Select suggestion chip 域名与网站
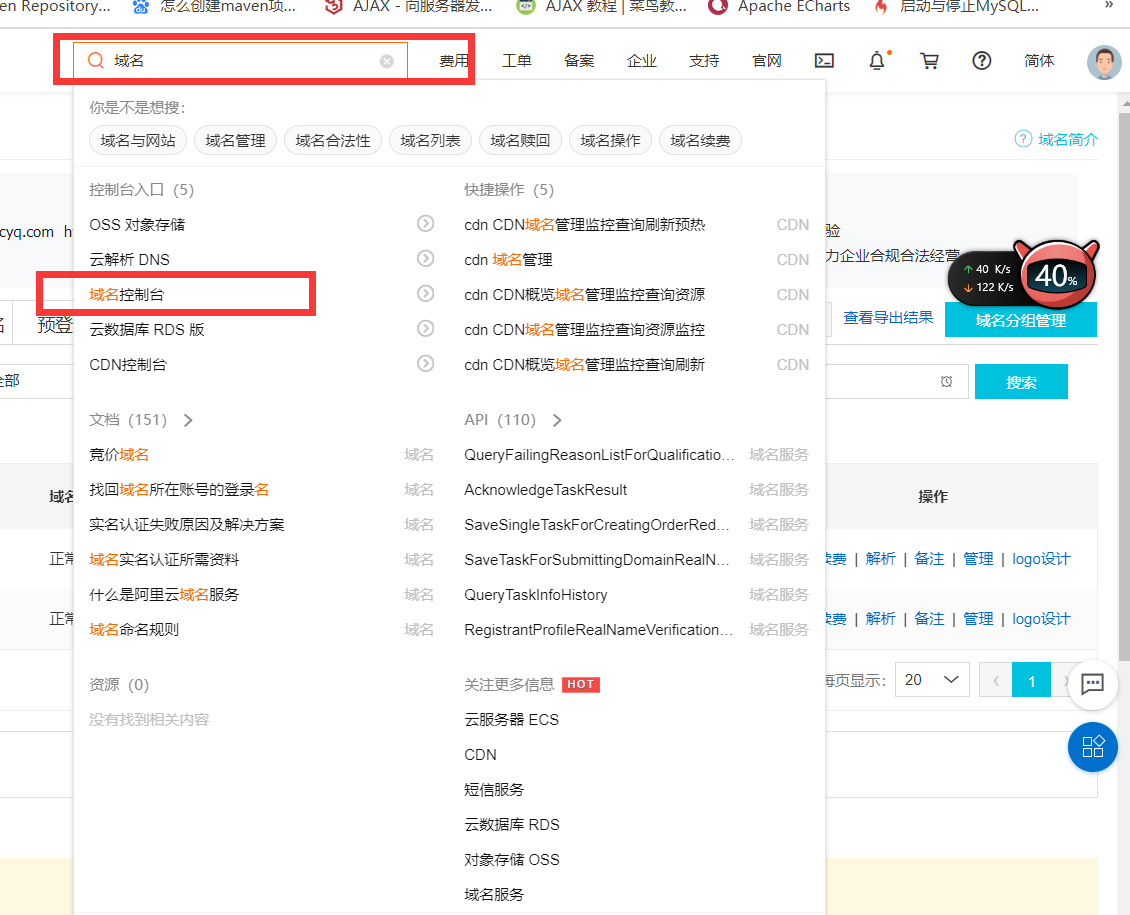 coord(138,140)
